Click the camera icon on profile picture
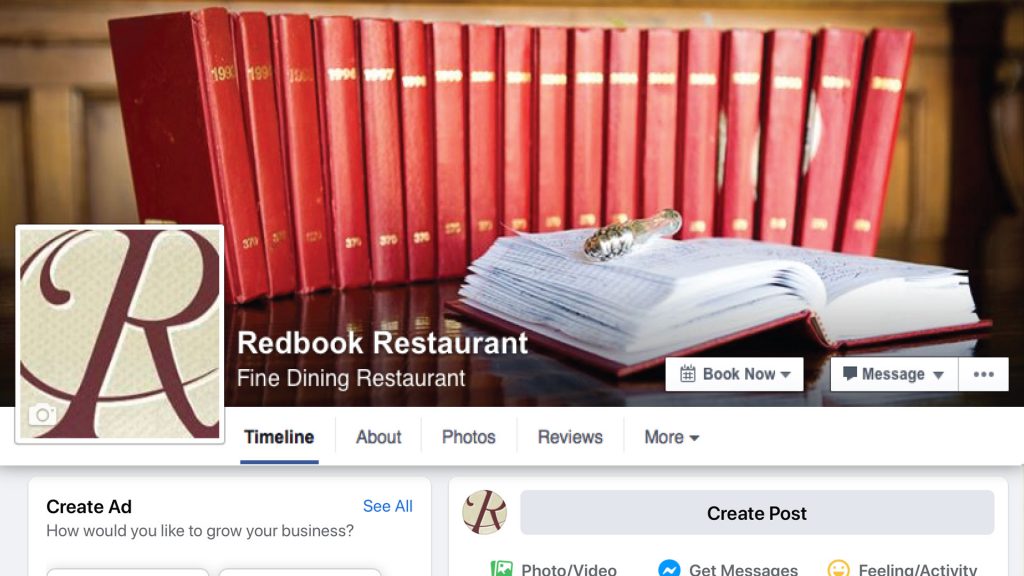Image resolution: width=1024 pixels, height=576 pixels. (x=42, y=415)
